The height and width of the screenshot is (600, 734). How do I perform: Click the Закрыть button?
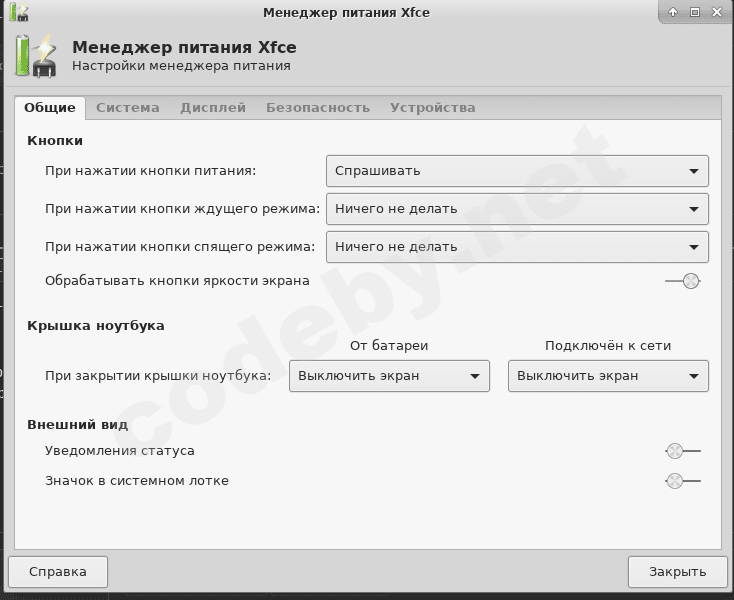click(677, 572)
